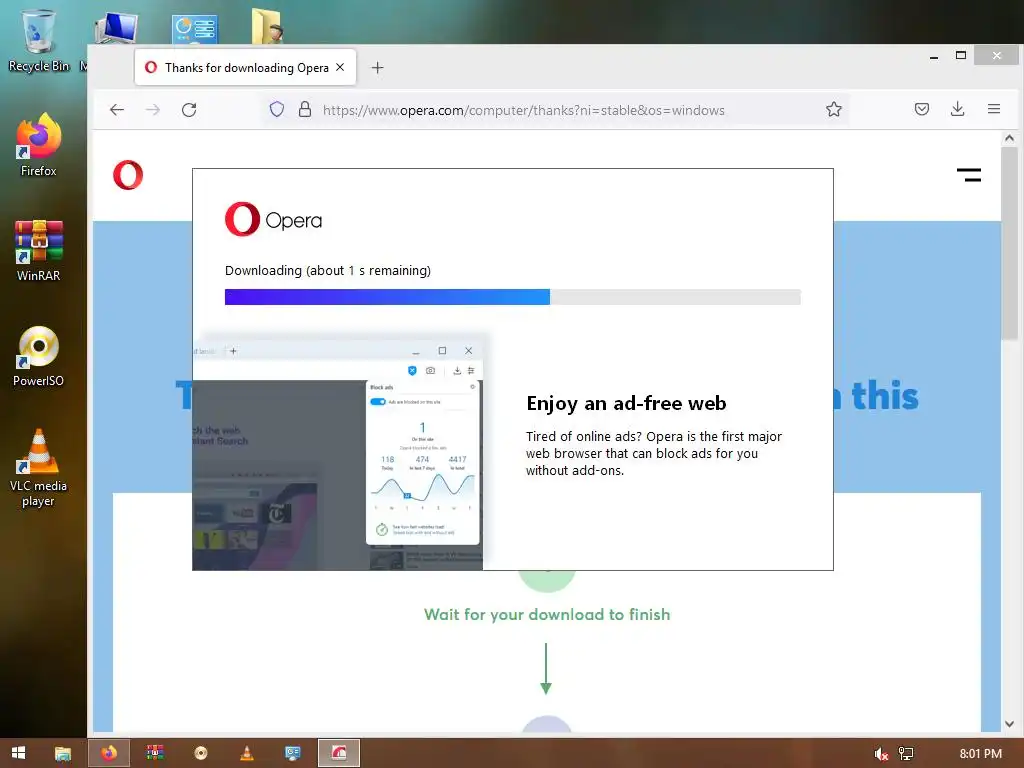Open VLC media player desktop shortcut
Screen dimensions: 1024x768
[38, 468]
